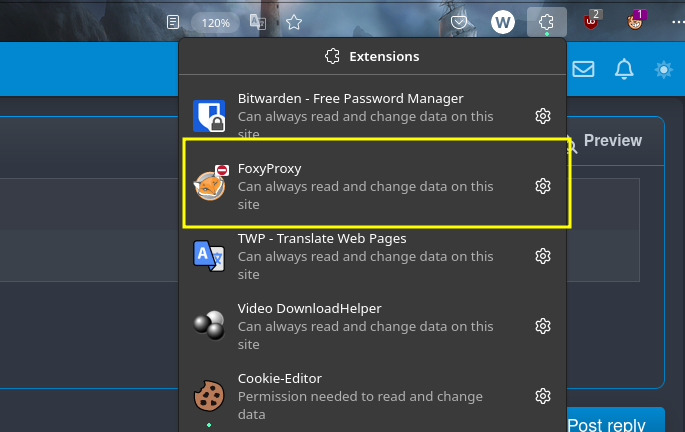Viewport: 685px width, 432px height.
Task: Open FoxyProxy settings gear
Action: tap(543, 186)
